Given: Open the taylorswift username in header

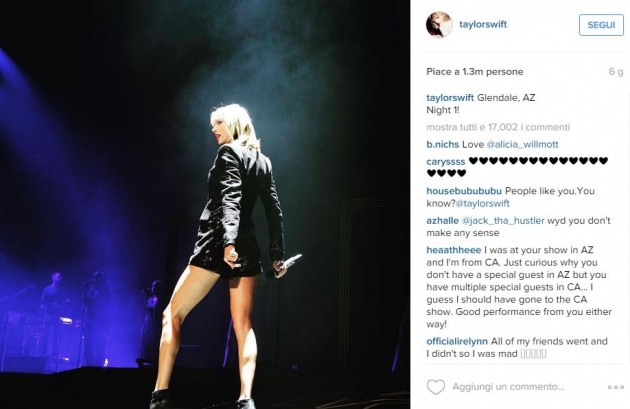Looking at the screenshot, I should coord(483,24).
